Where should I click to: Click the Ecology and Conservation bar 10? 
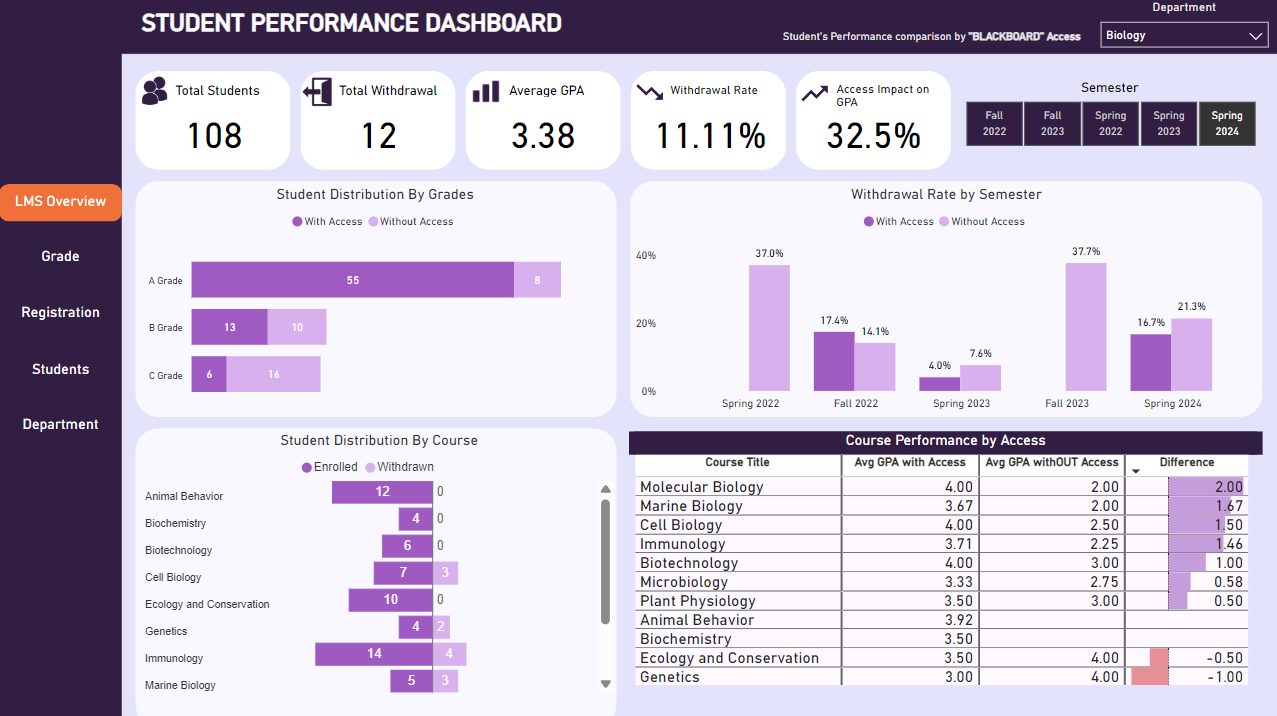pyautogui.click(x=391, y=600)
